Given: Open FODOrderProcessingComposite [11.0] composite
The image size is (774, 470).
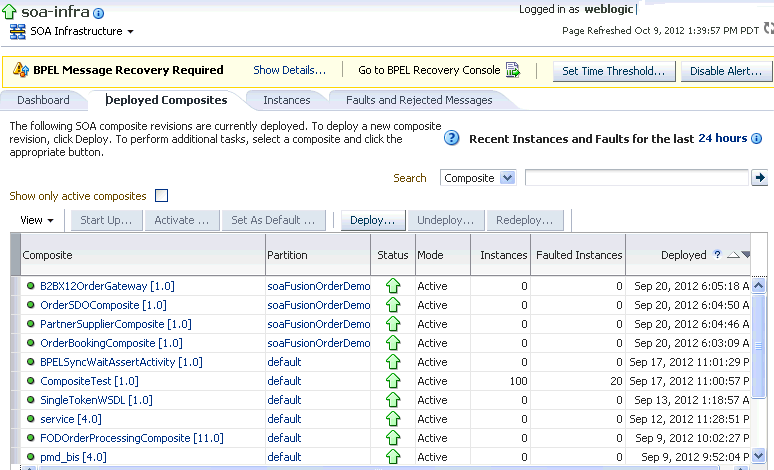Looking at the screenshot, I should pyautogui.click(x=131, y=438).
